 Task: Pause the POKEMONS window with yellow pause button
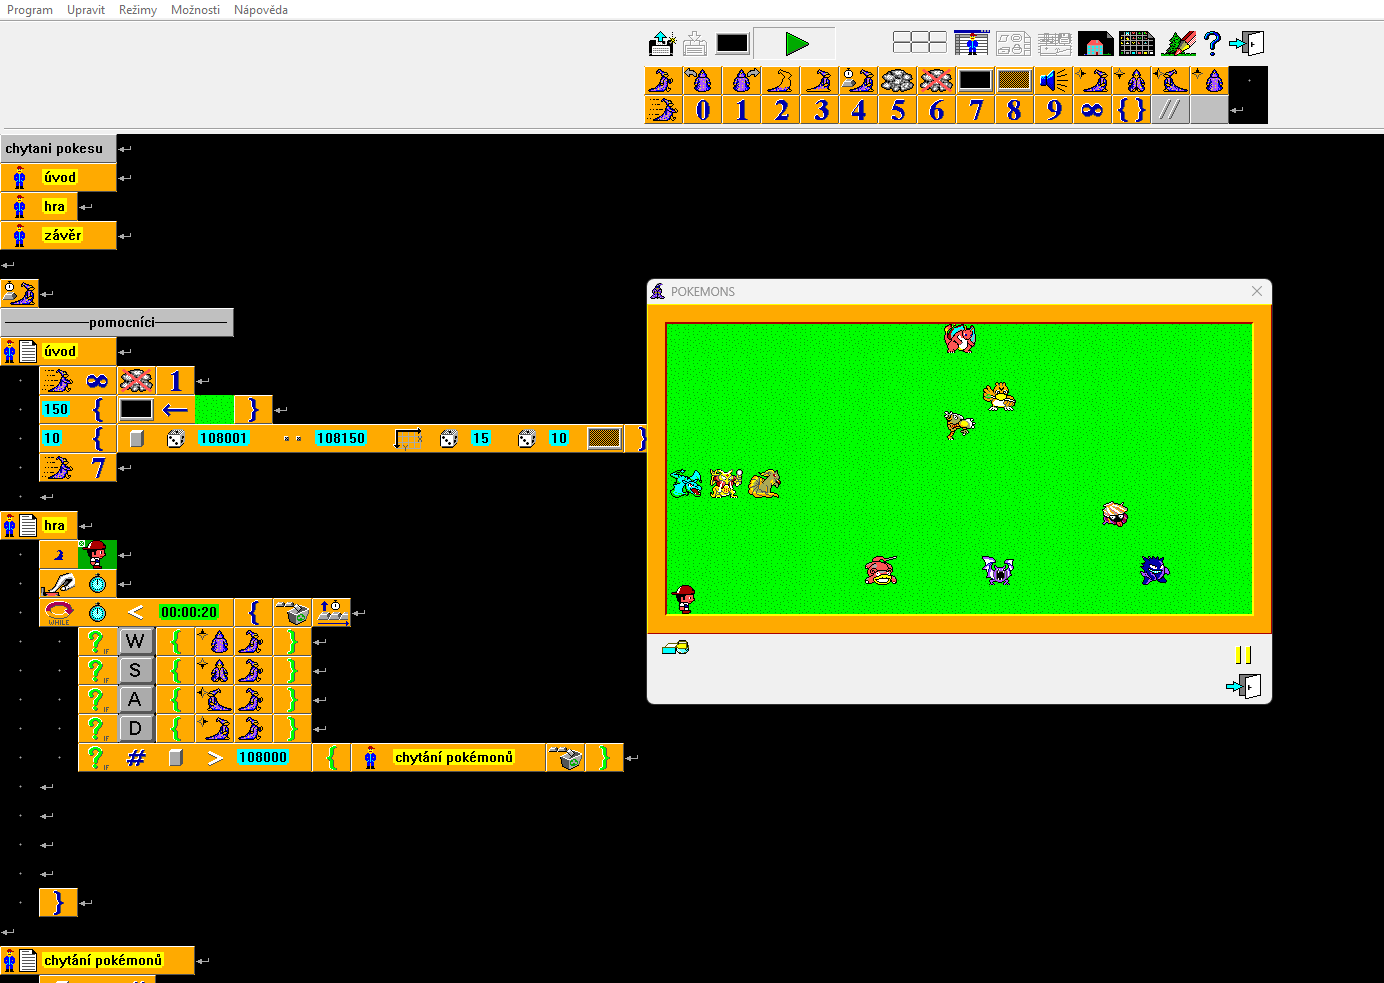point(1243,655)
